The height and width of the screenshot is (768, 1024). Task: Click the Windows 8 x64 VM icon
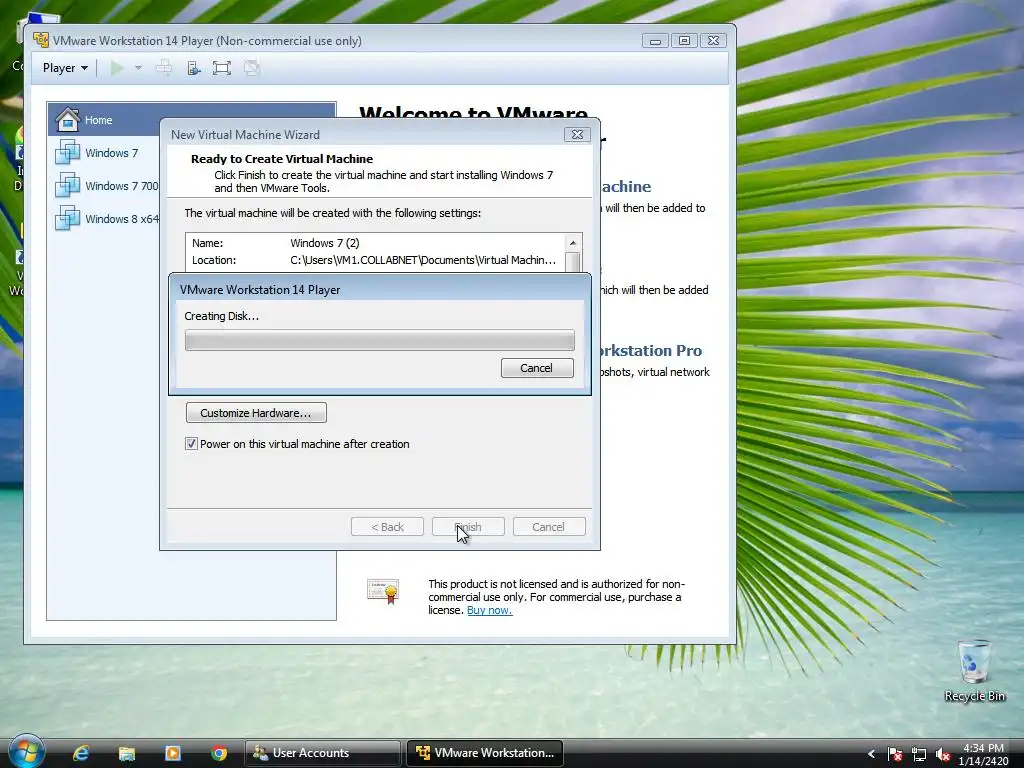click(x=67, y=219)
